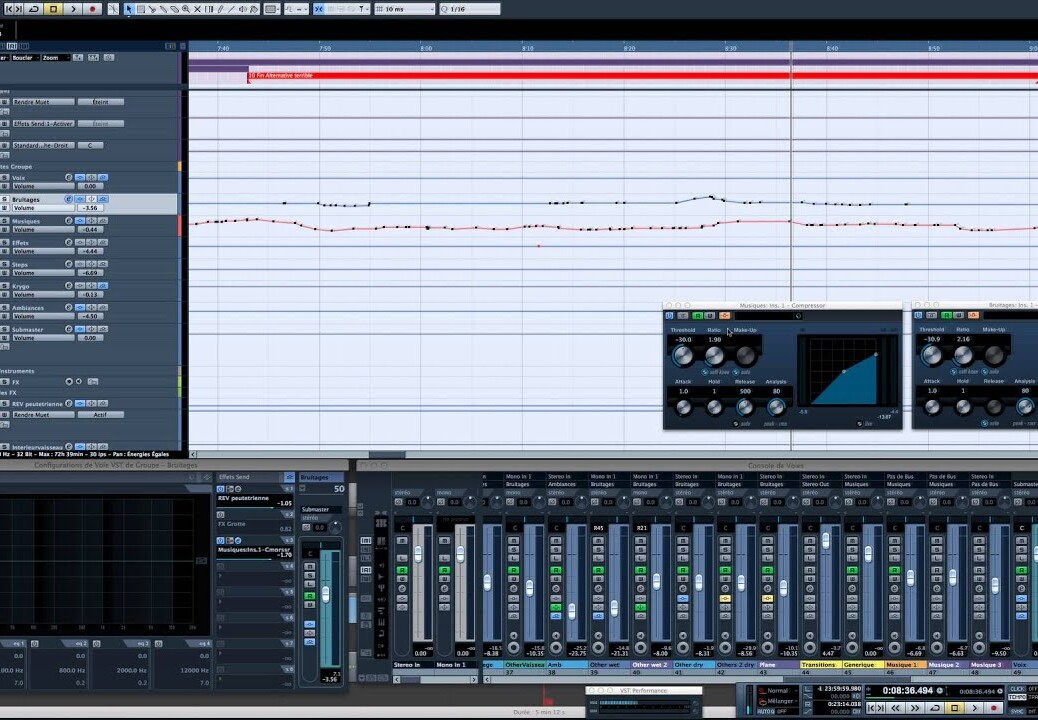The height and width of the screenshot is (720, 1038).
Task: Click the "Generique" mixer channel label
Action: point(863,664)
